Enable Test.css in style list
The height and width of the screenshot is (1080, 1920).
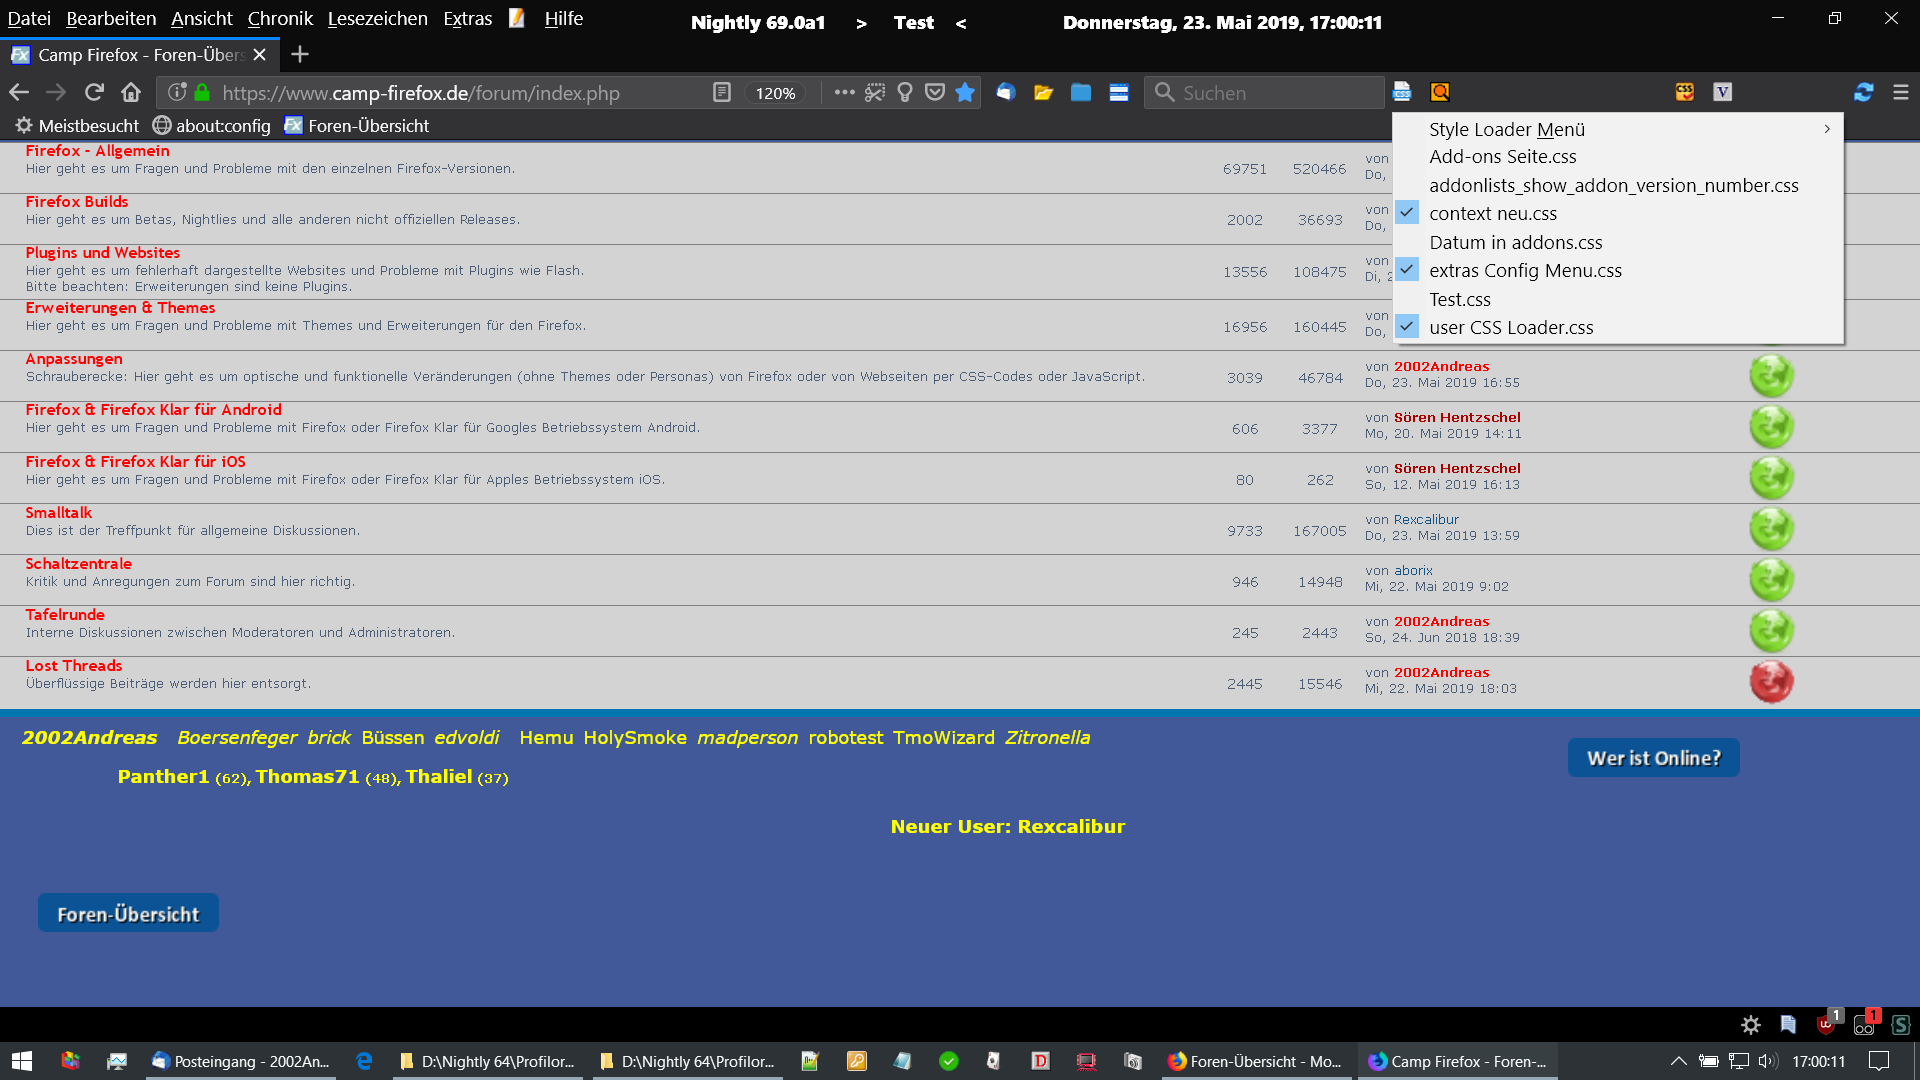point(1459,299)
